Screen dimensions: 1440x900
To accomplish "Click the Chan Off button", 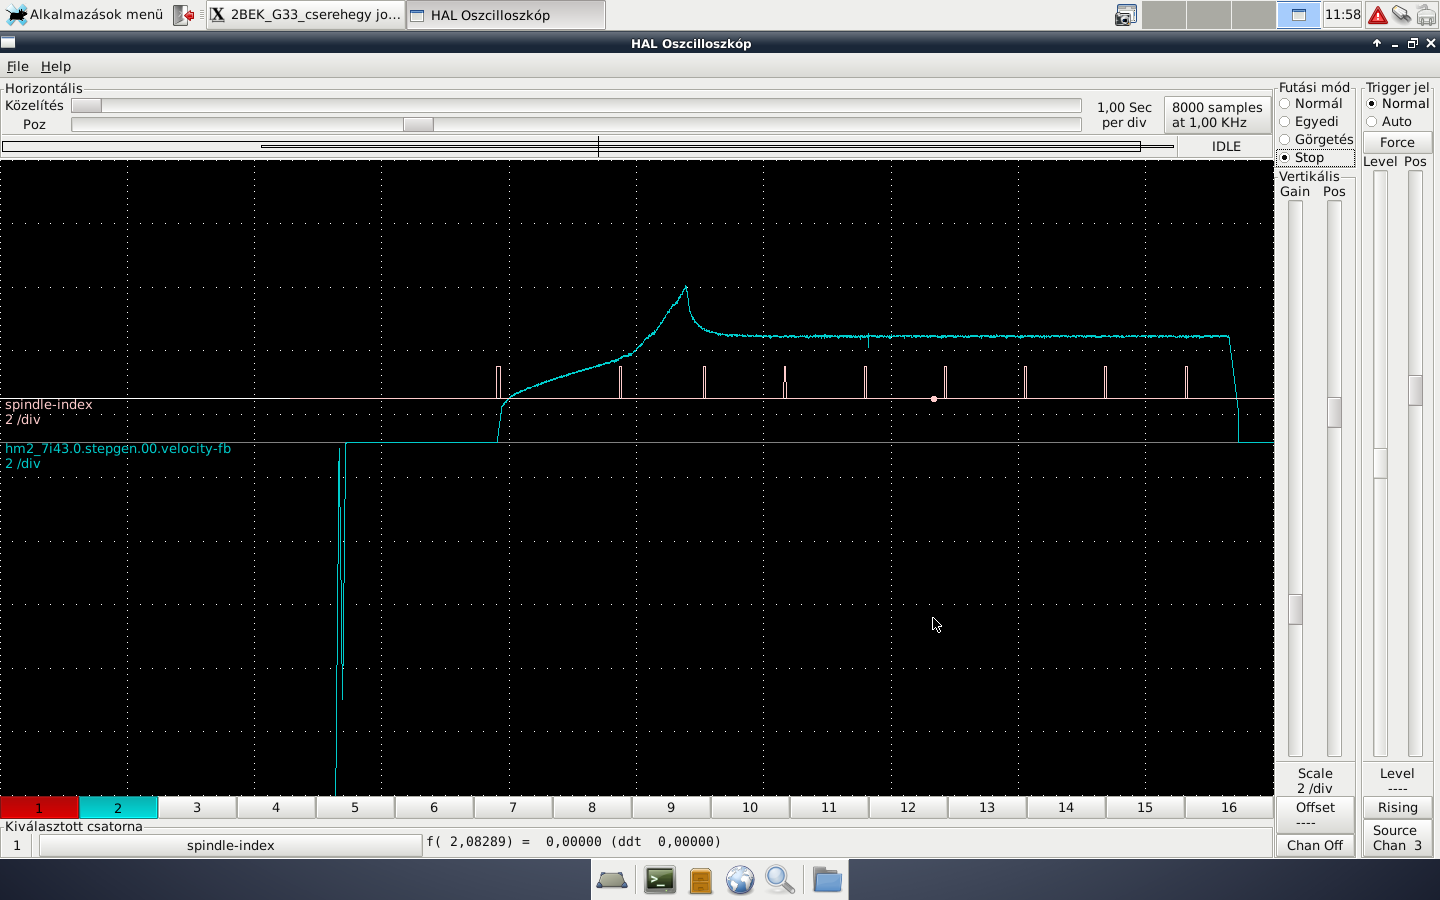I will (x=1315, y=845).
